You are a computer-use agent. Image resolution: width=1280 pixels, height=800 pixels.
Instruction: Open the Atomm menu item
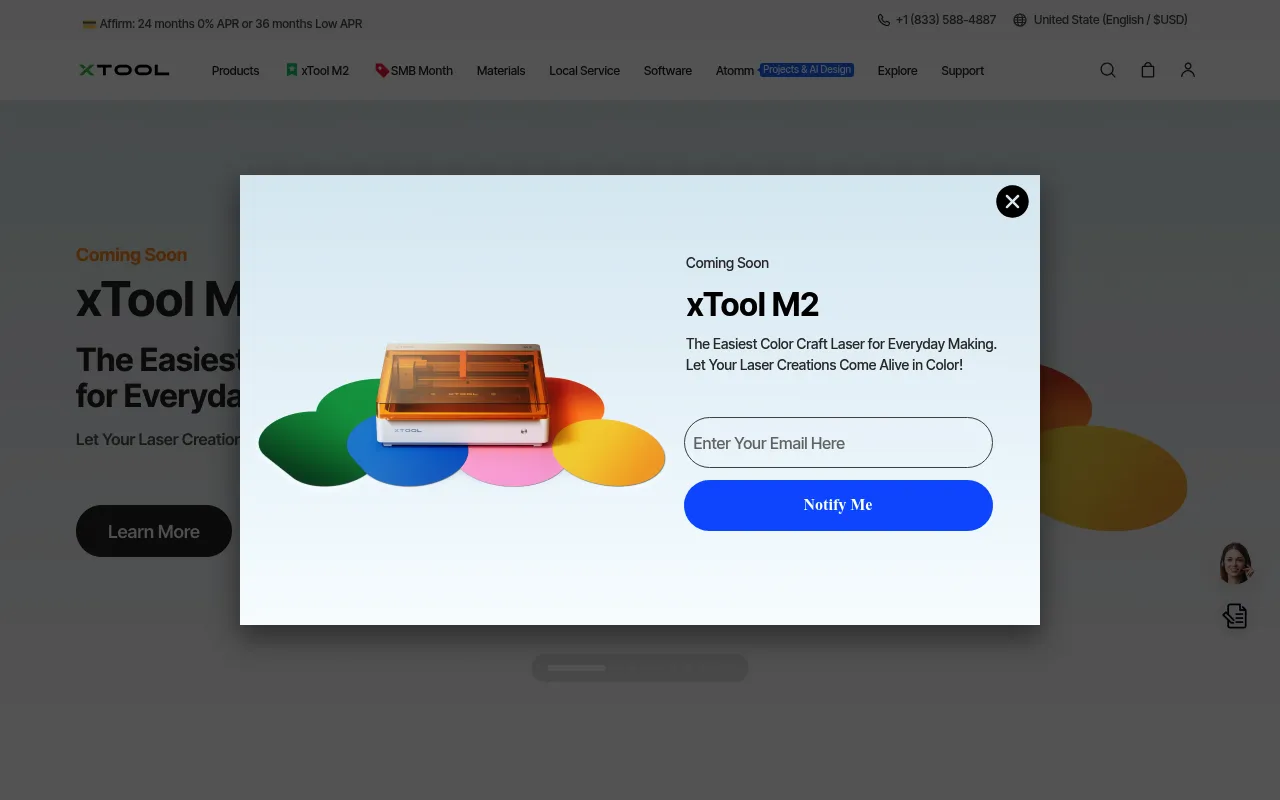click(x=735, y=71)
